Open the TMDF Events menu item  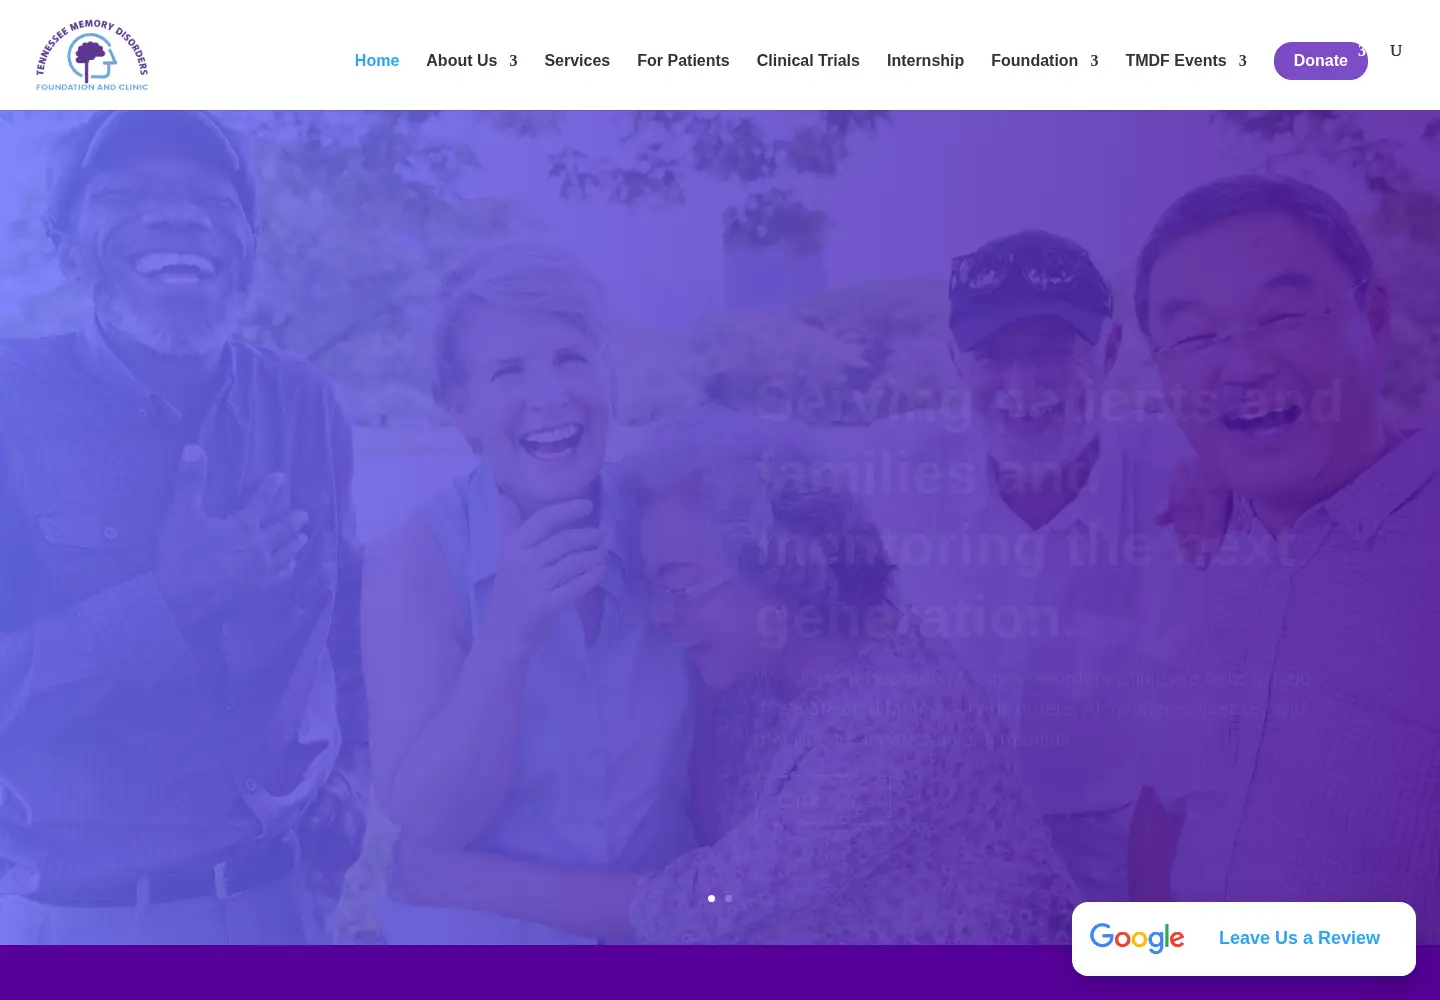point(1176,61)
